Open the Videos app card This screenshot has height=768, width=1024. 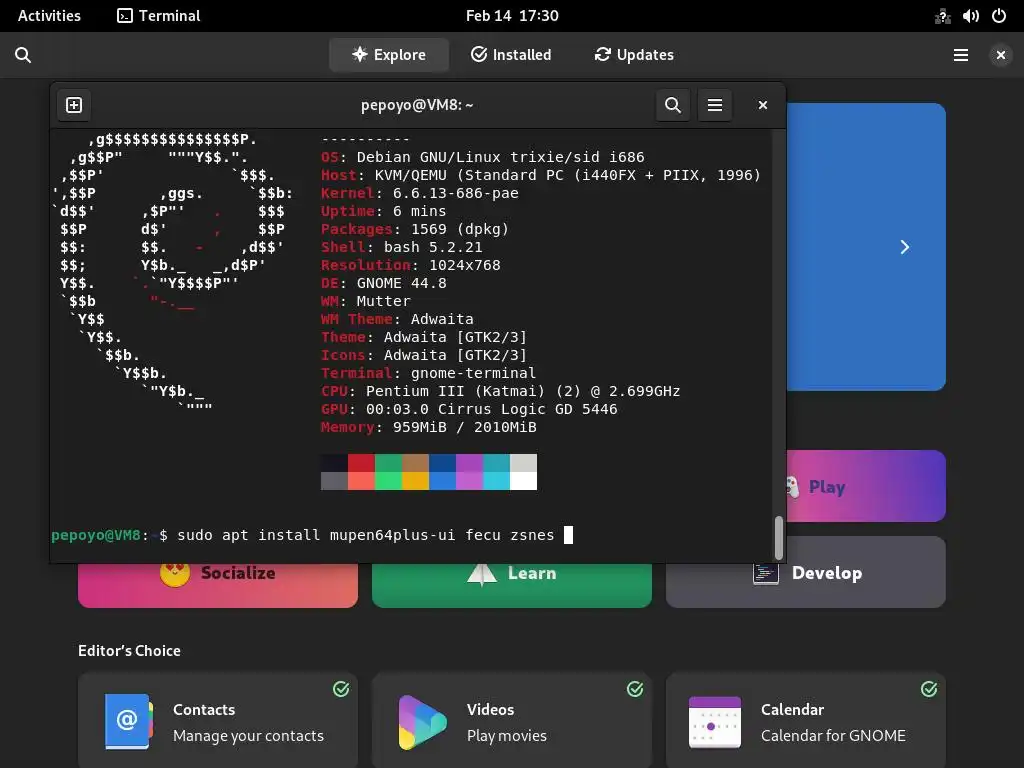pos(511,720)
